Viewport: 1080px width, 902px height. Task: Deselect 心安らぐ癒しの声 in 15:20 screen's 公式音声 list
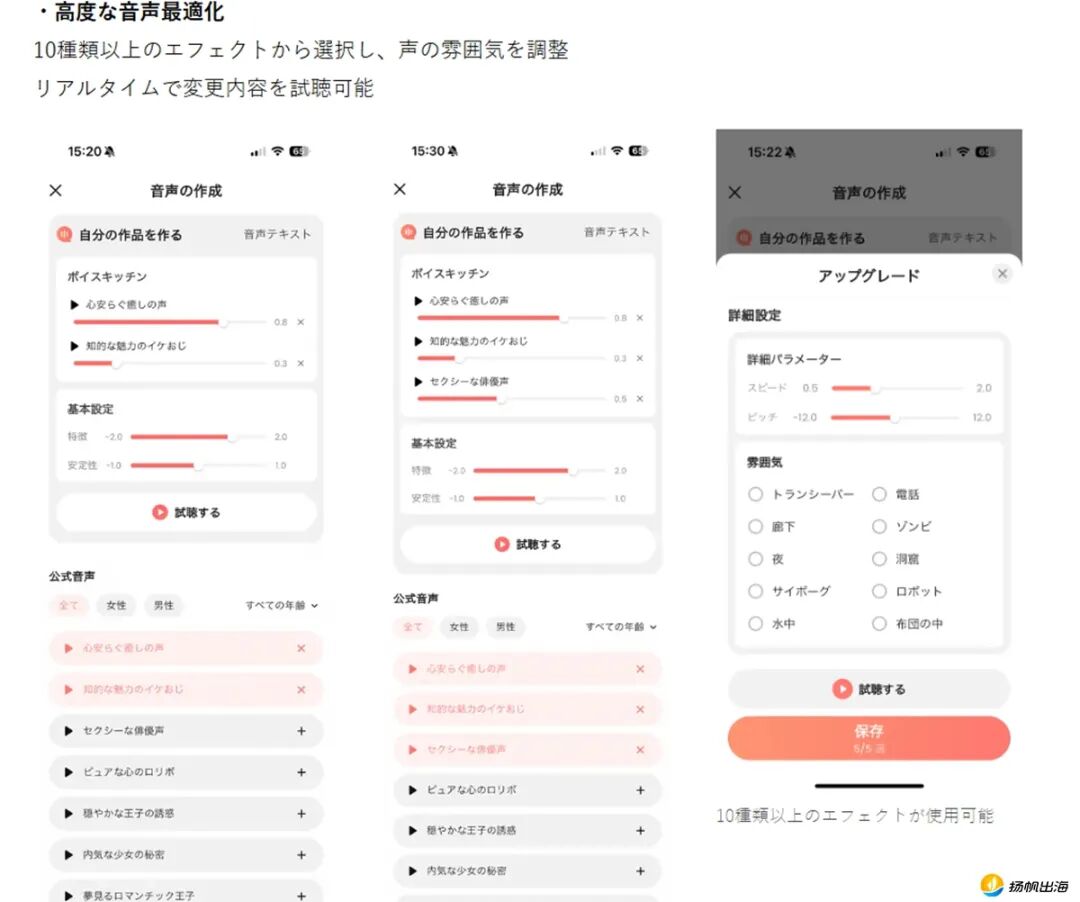[301, 649]
